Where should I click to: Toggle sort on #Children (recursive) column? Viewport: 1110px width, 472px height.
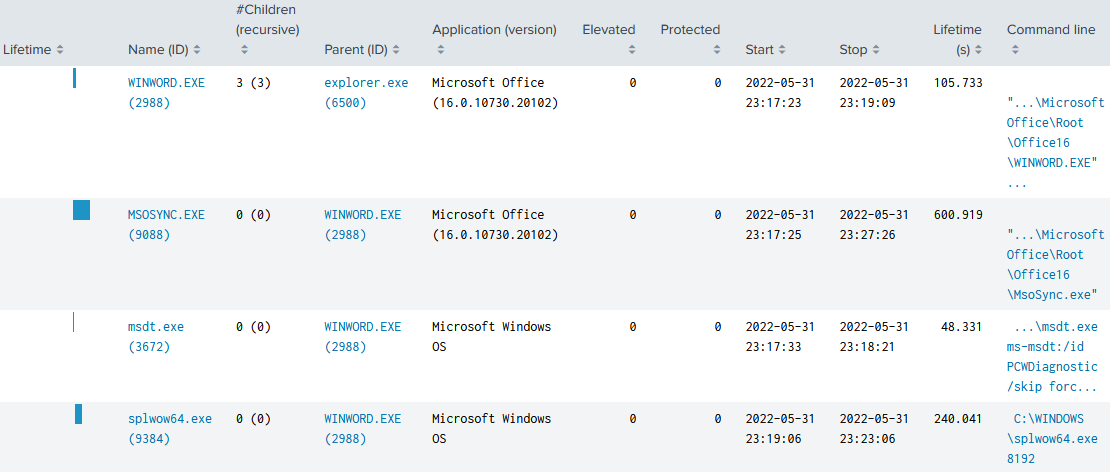point(244,50)
